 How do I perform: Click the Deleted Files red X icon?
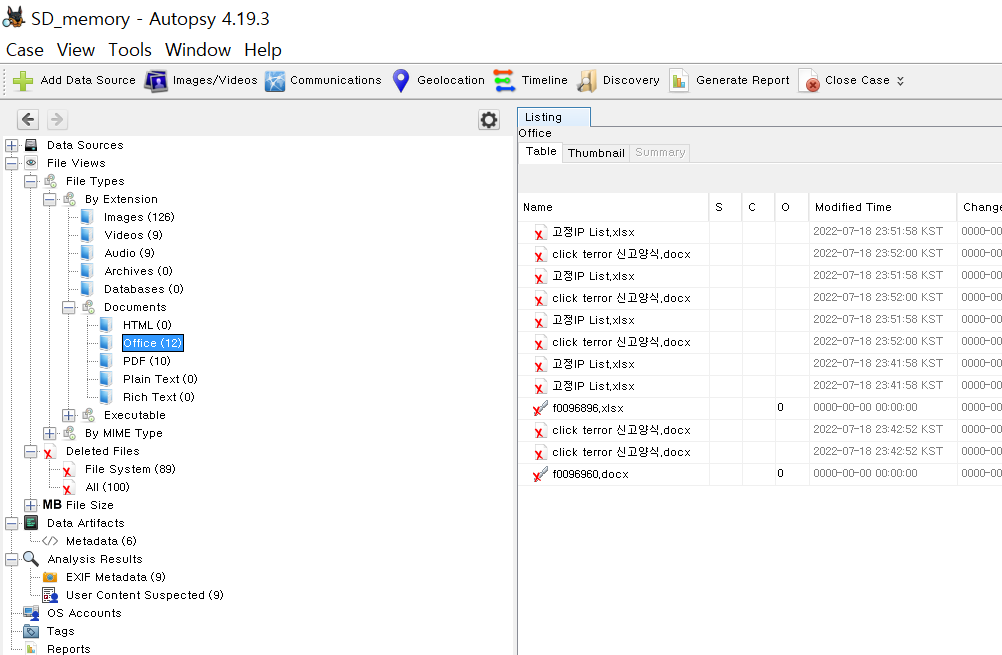tap(49, 452)
